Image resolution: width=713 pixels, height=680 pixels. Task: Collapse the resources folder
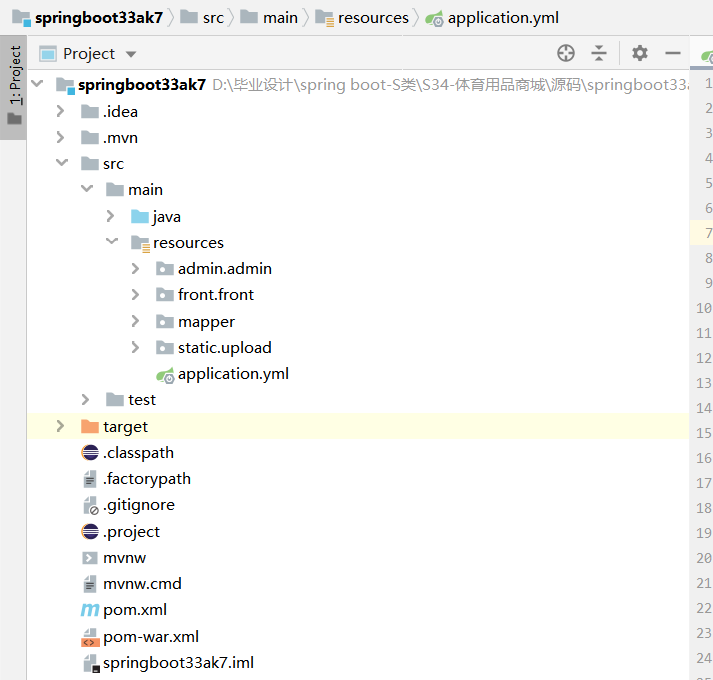[111, 242]
